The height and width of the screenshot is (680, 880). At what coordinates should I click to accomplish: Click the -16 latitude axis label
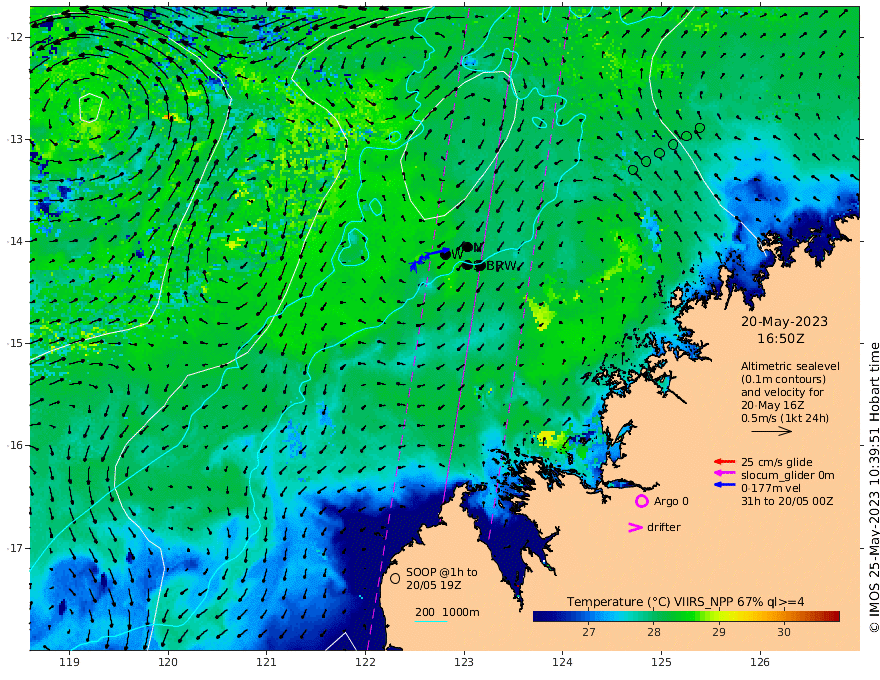(x=15, y=445)
